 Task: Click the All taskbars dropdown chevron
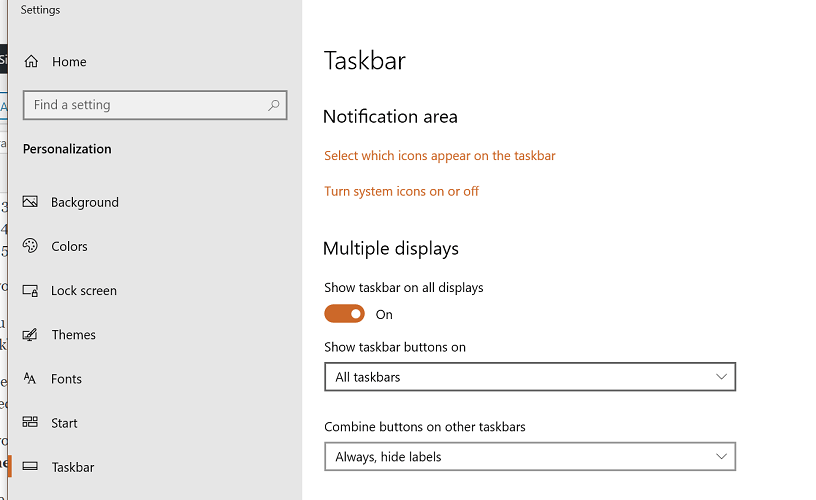tap(721, 377)
